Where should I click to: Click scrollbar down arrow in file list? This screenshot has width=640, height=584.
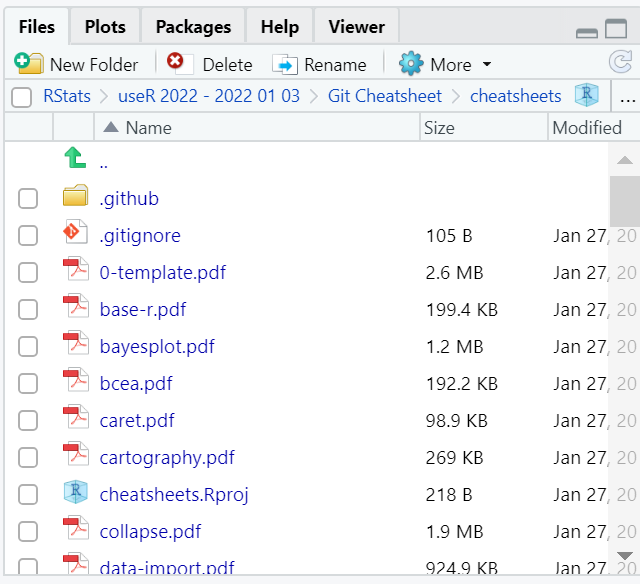tap(624, 555)
